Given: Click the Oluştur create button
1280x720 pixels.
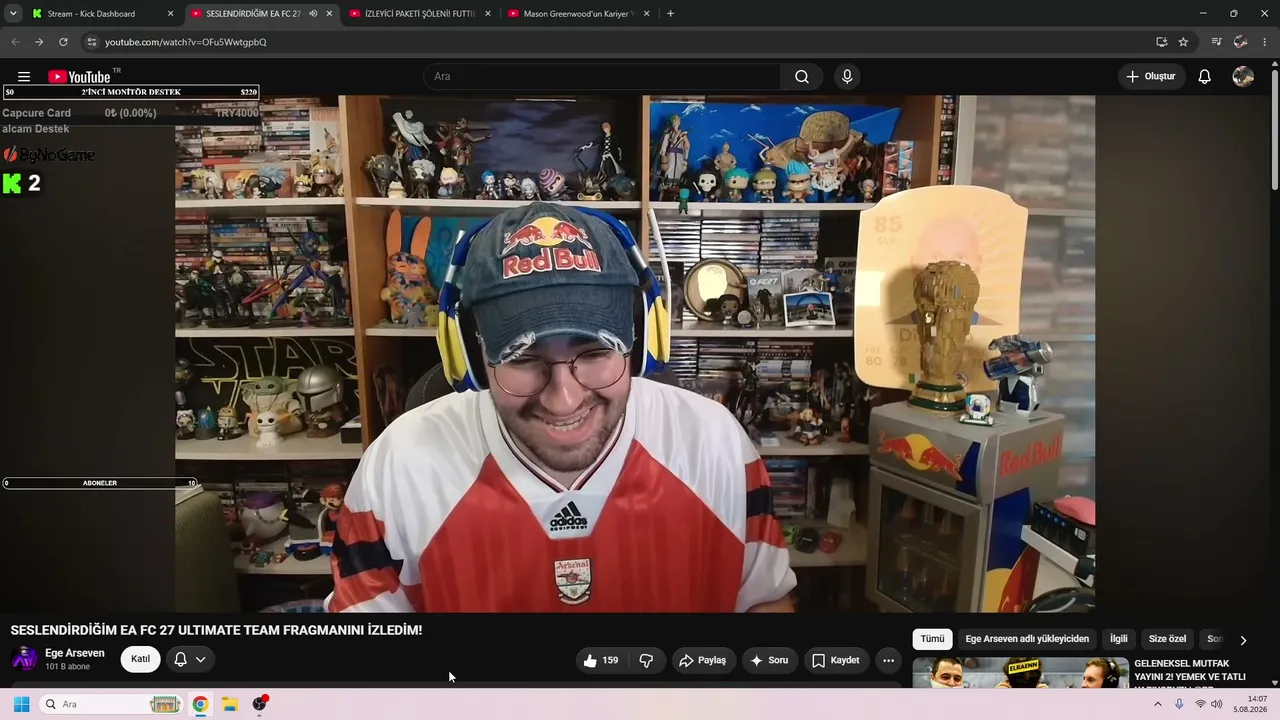Looking at the screenshot, I should (x=1151, y=77).
